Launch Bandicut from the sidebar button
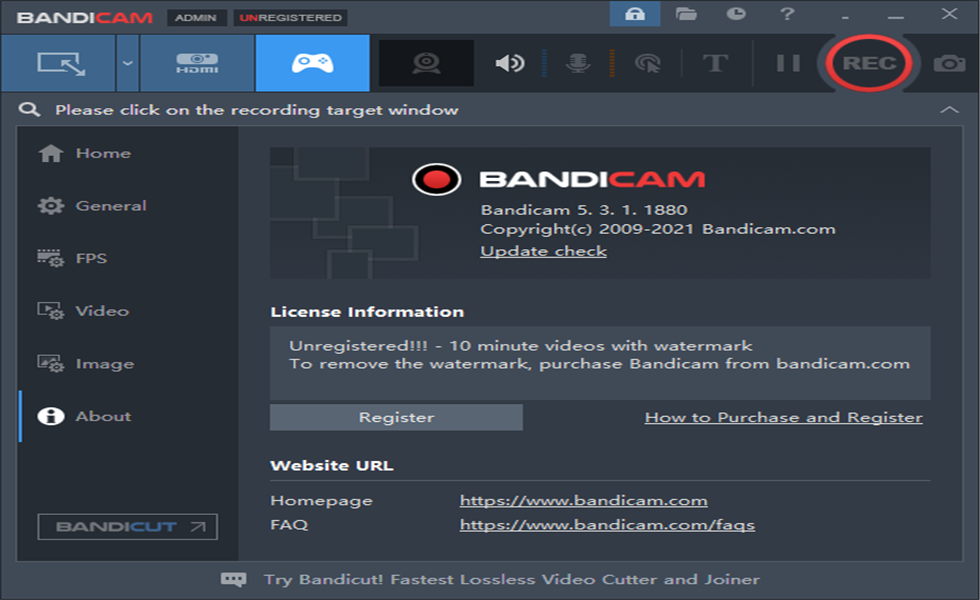980x600 pixels. (128, 527)
